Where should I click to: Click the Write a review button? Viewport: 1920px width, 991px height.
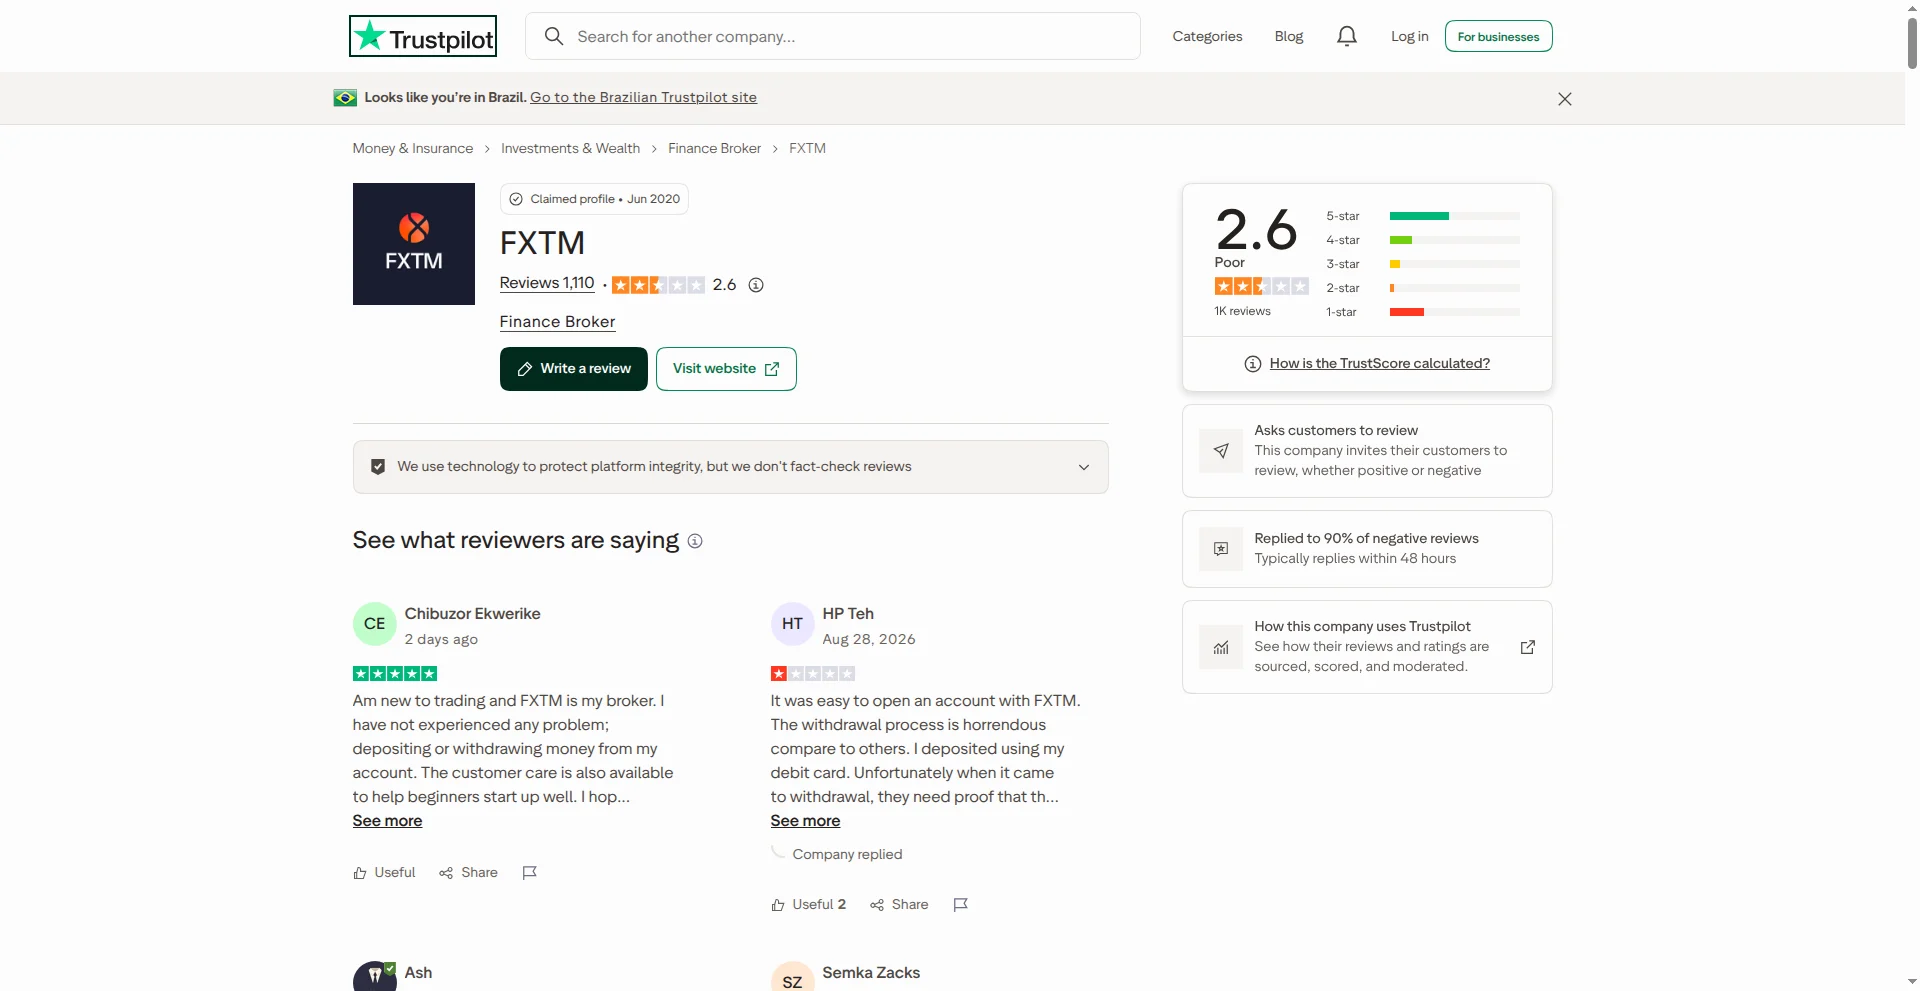(x=574, y=369)
